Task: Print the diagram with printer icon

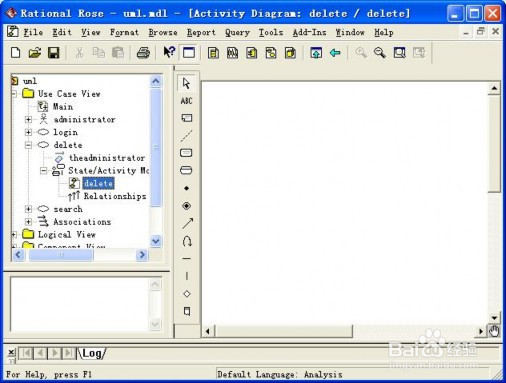Action: [143, 53]
